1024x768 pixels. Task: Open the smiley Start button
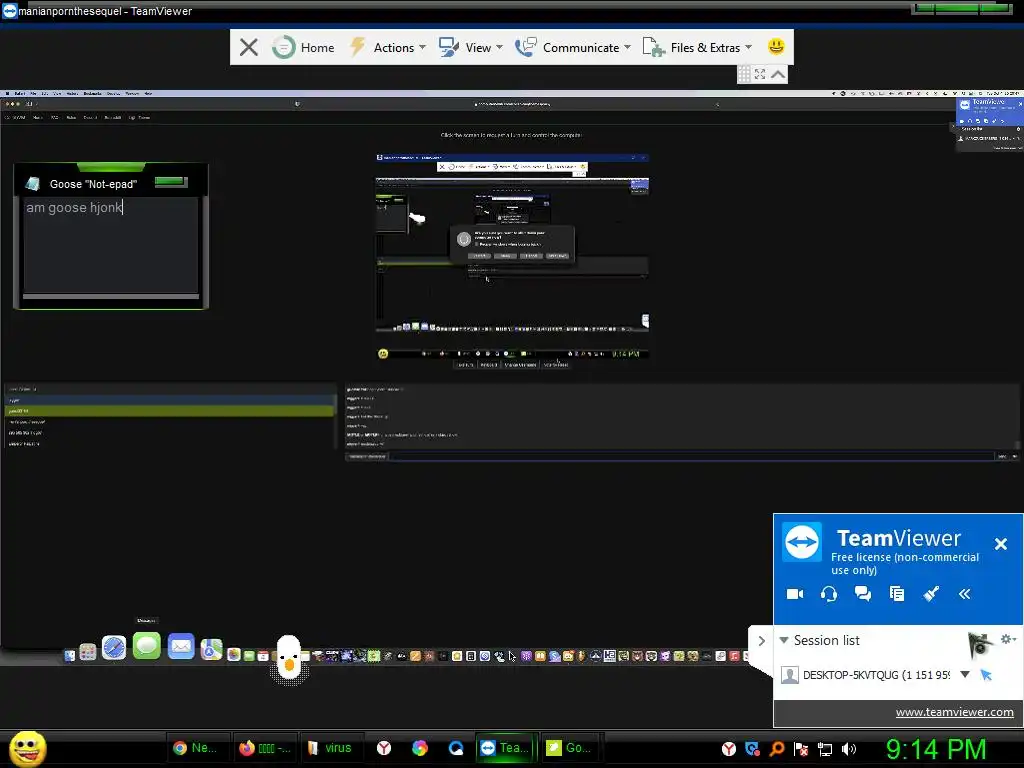27,748
